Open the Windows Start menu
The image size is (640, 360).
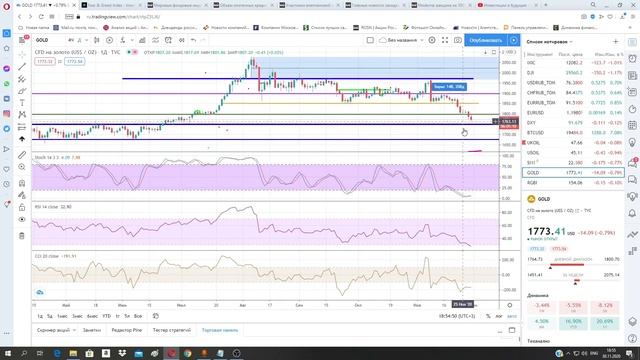[7, 353]
